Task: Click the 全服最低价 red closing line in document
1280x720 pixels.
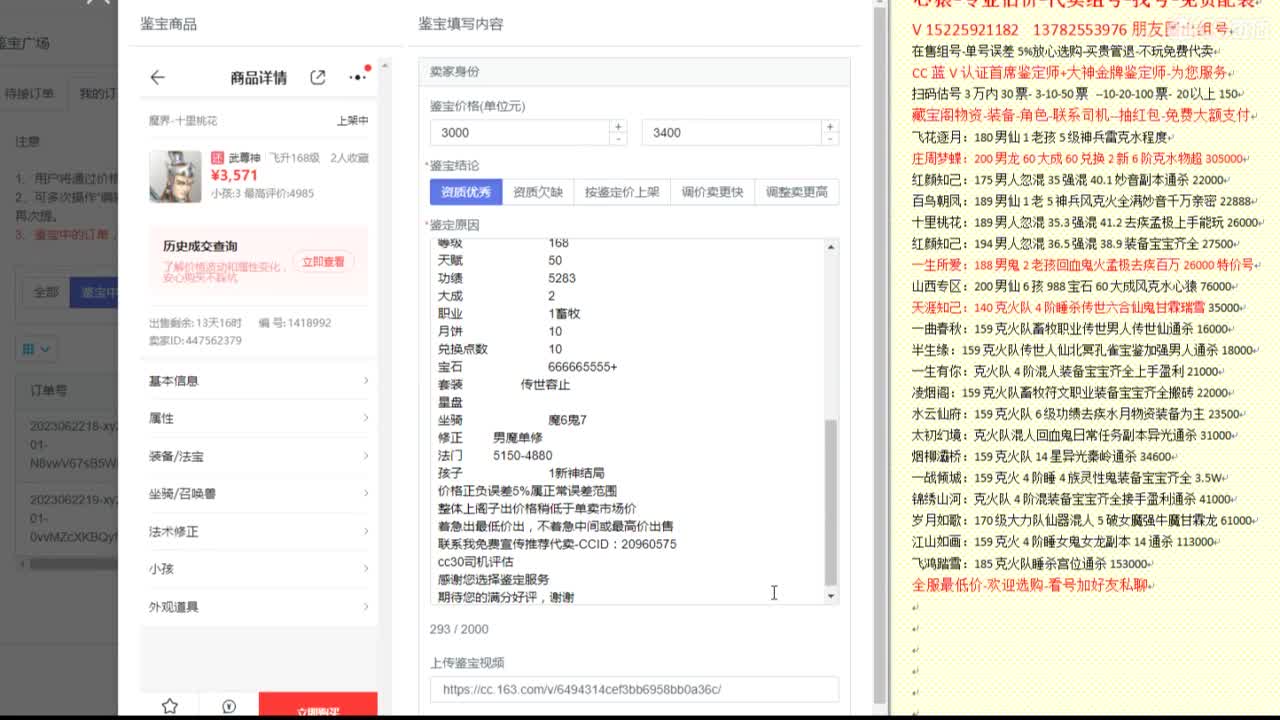Action: (1033, 585)
